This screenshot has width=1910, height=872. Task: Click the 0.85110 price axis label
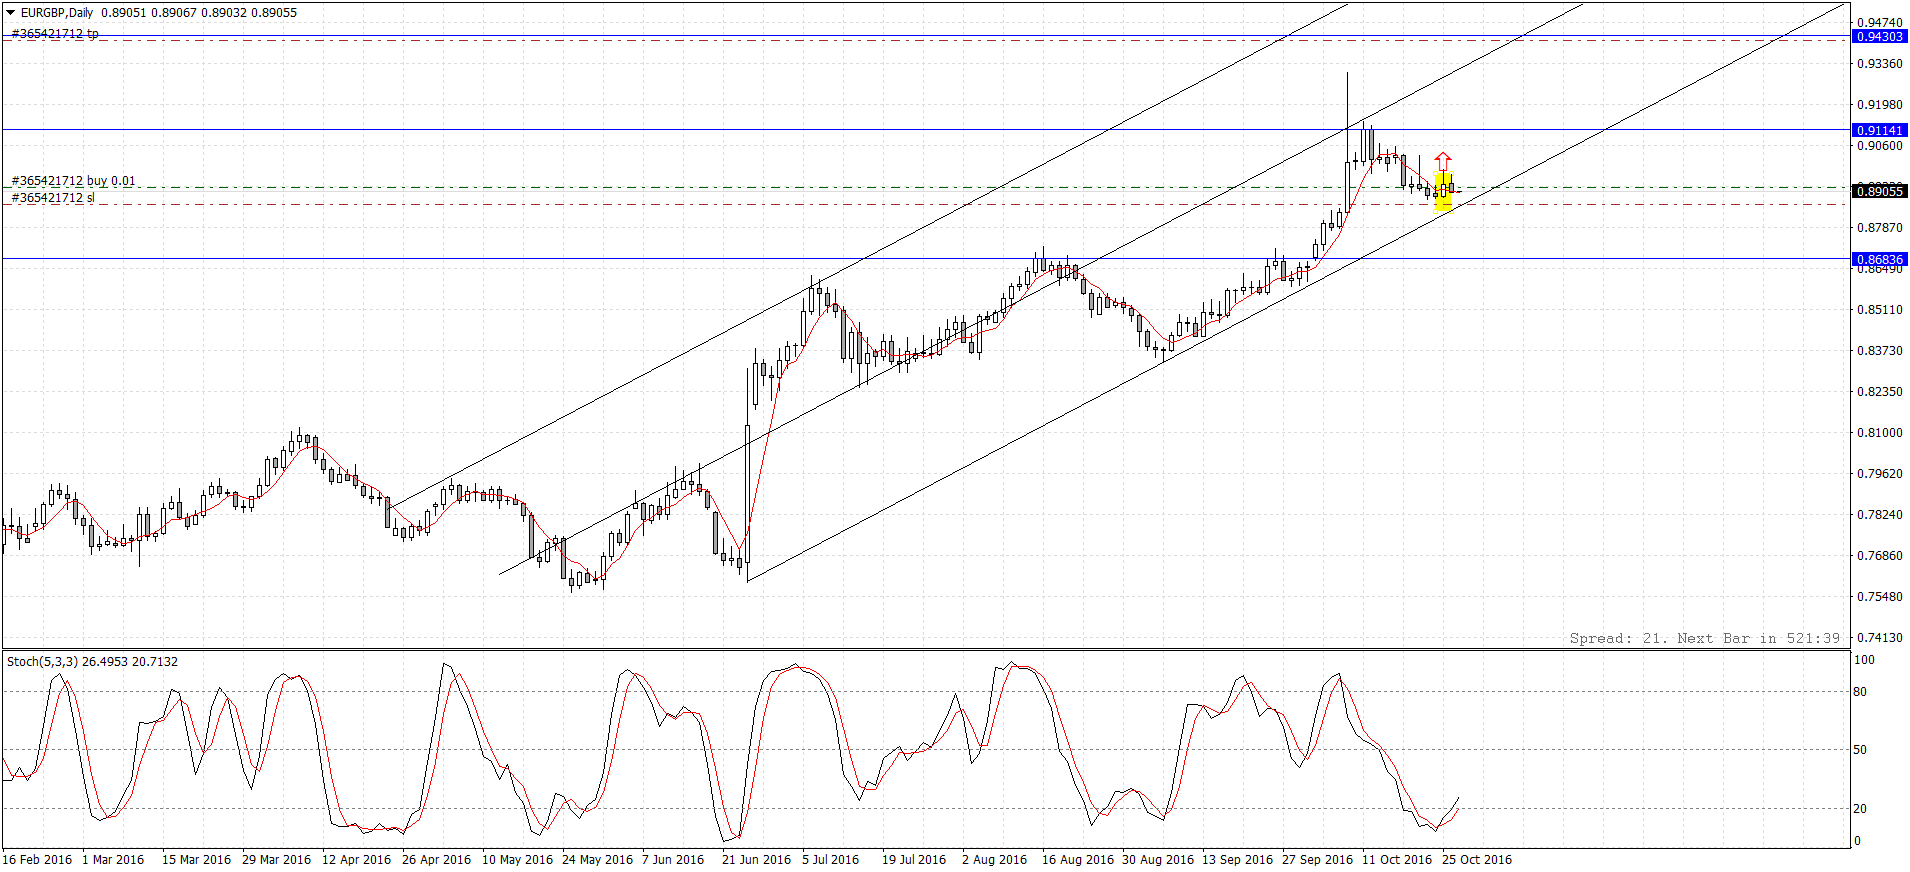[1880, 310]
